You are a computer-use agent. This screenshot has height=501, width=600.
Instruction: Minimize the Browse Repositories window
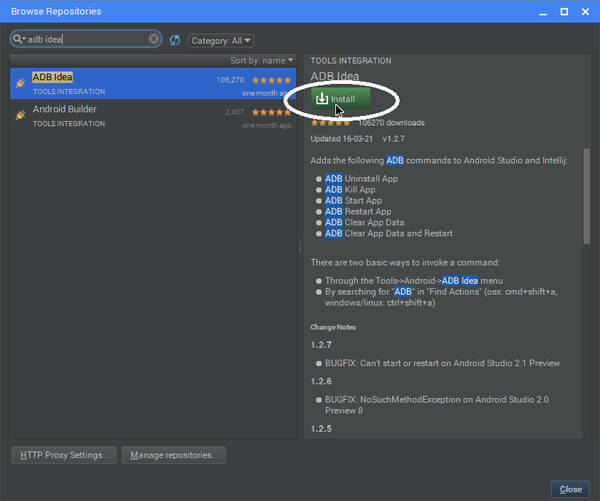tap(543, 12)
